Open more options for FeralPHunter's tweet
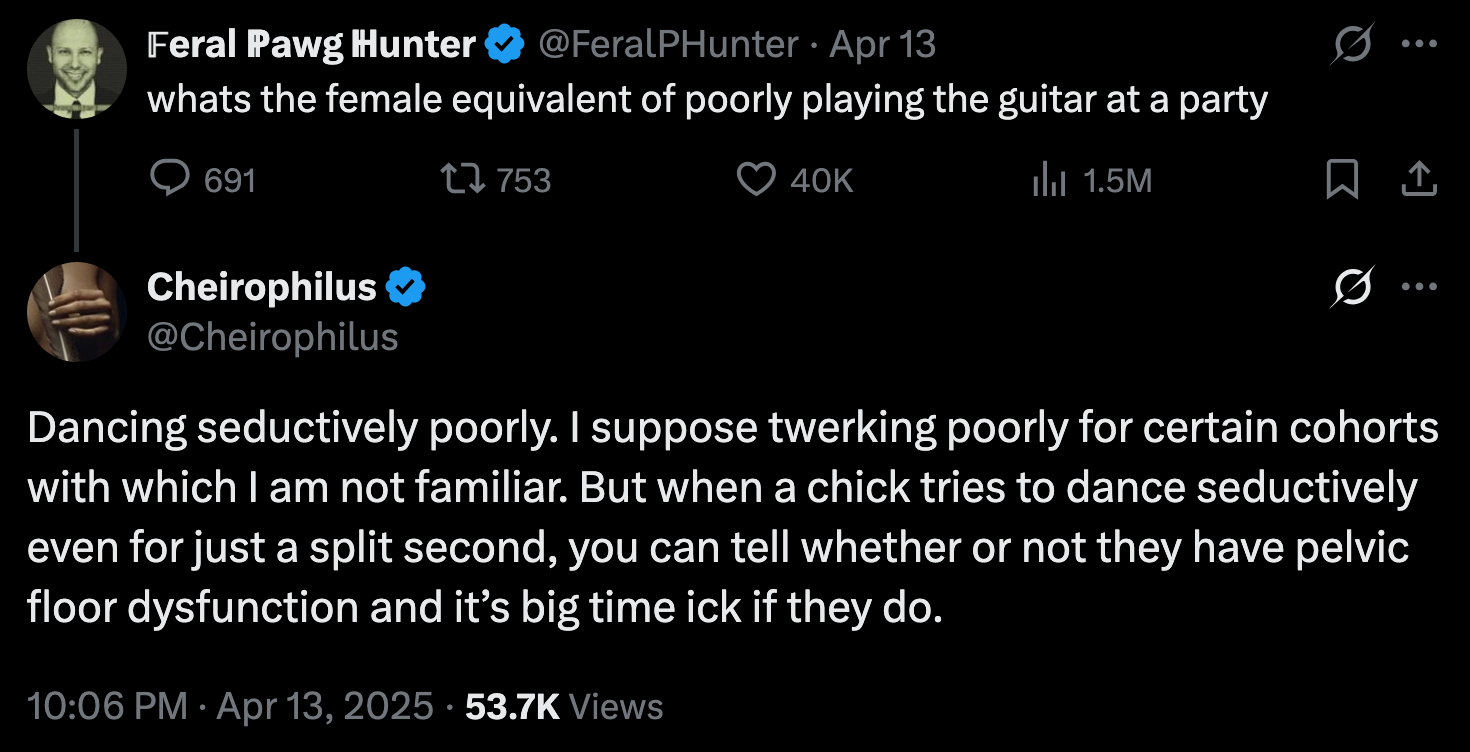The width and height of the screenshot is (1470, 752). [x=1419, y=45]
